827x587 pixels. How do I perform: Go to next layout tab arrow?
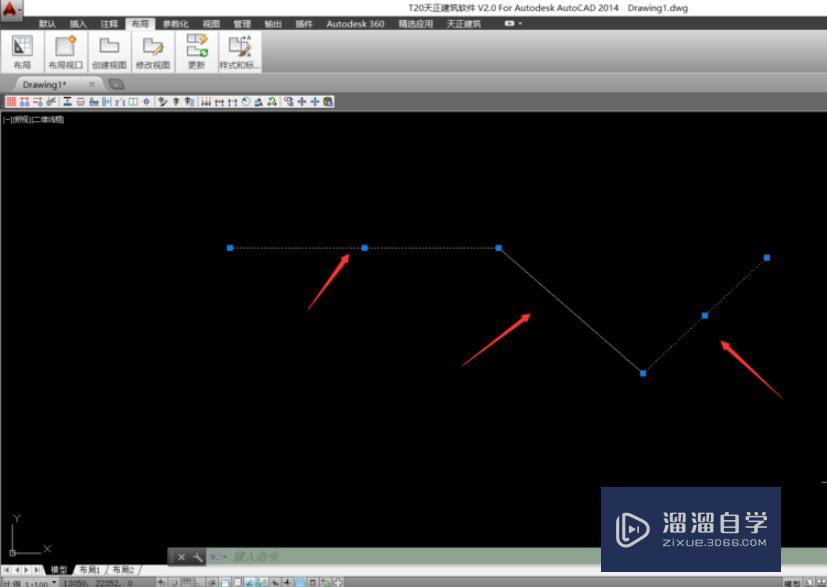26,570
